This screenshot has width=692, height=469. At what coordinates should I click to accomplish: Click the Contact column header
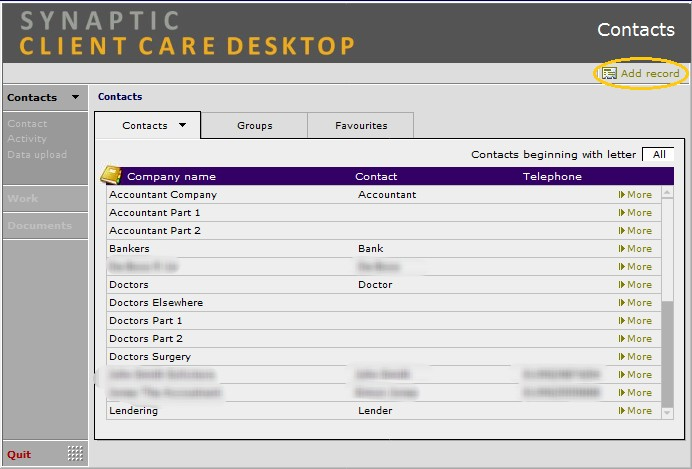pos(376,176)
